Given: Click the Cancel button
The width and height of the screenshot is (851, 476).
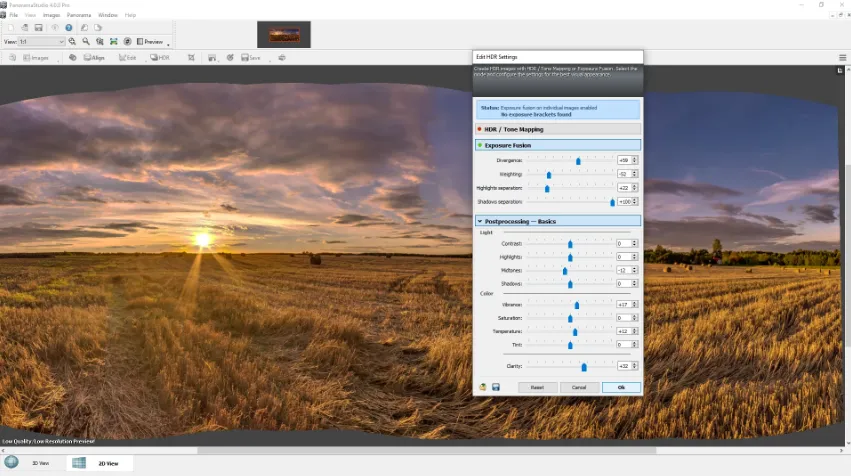Looking at the screenshot, I should pyautogui.click(x=579, y=388).
